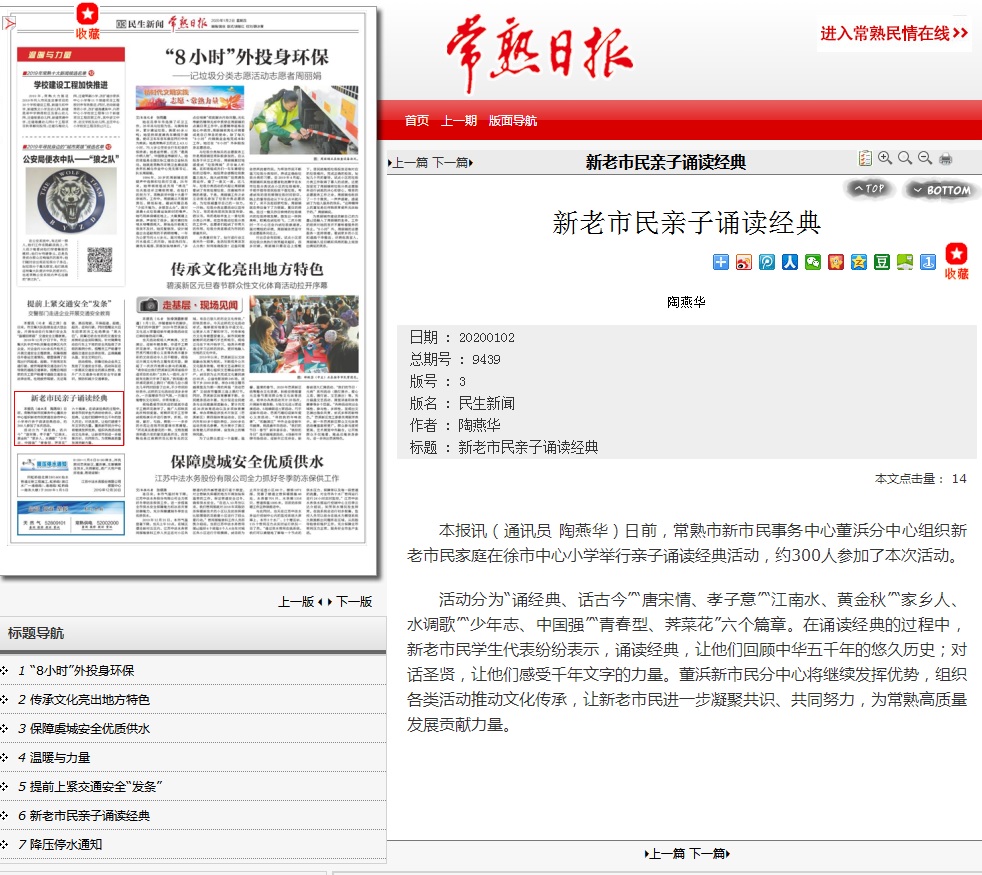The height and width of the screenshot is (875, 982).
Task: Click the red arrow icon at page thumbnail corner
Action: 9,24
